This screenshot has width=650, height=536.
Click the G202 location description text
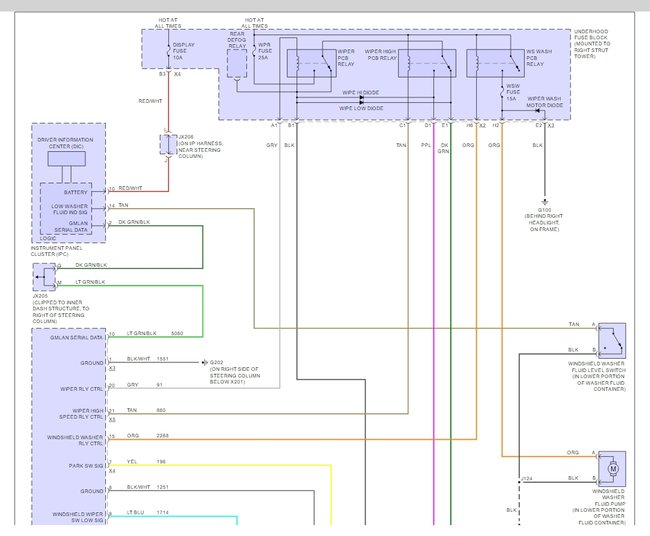(235, 375)
